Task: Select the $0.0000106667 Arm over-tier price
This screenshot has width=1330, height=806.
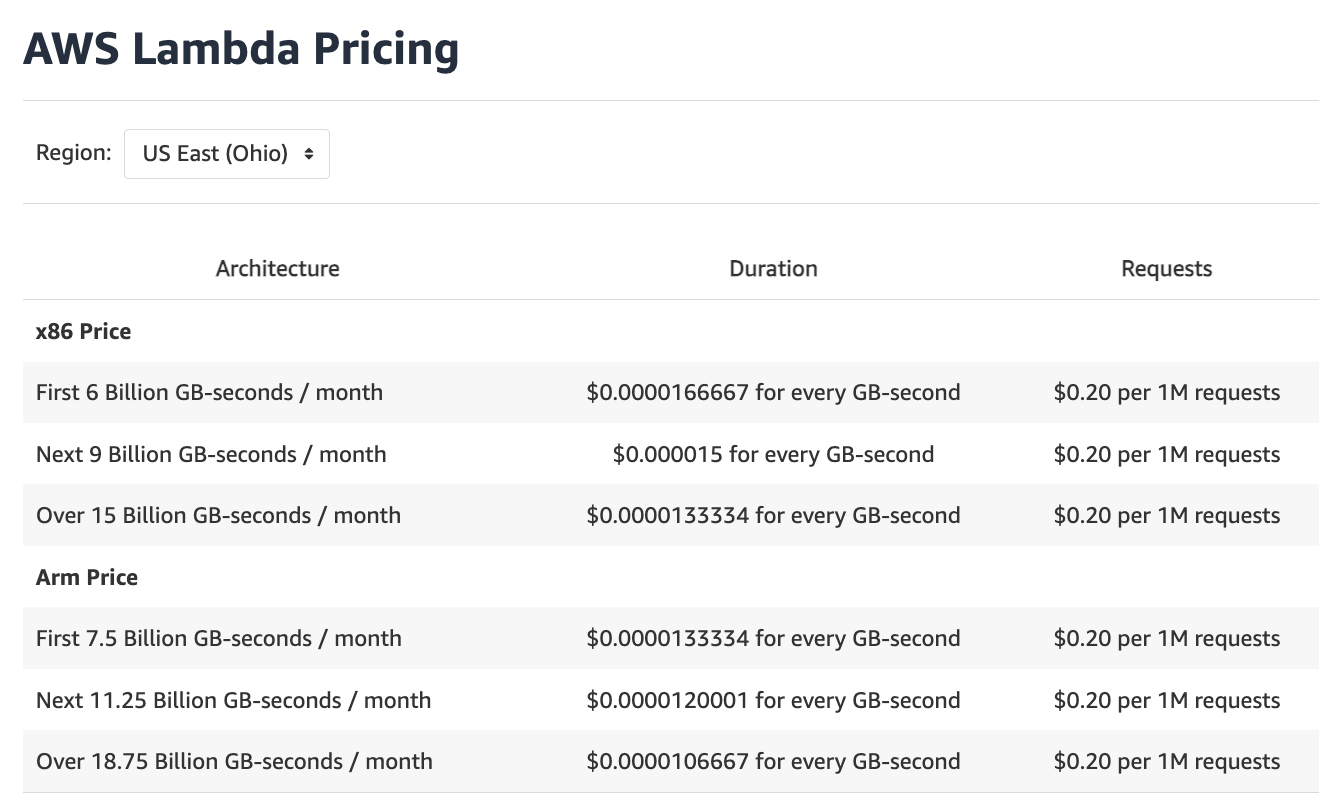Action: tap(773, 761)
